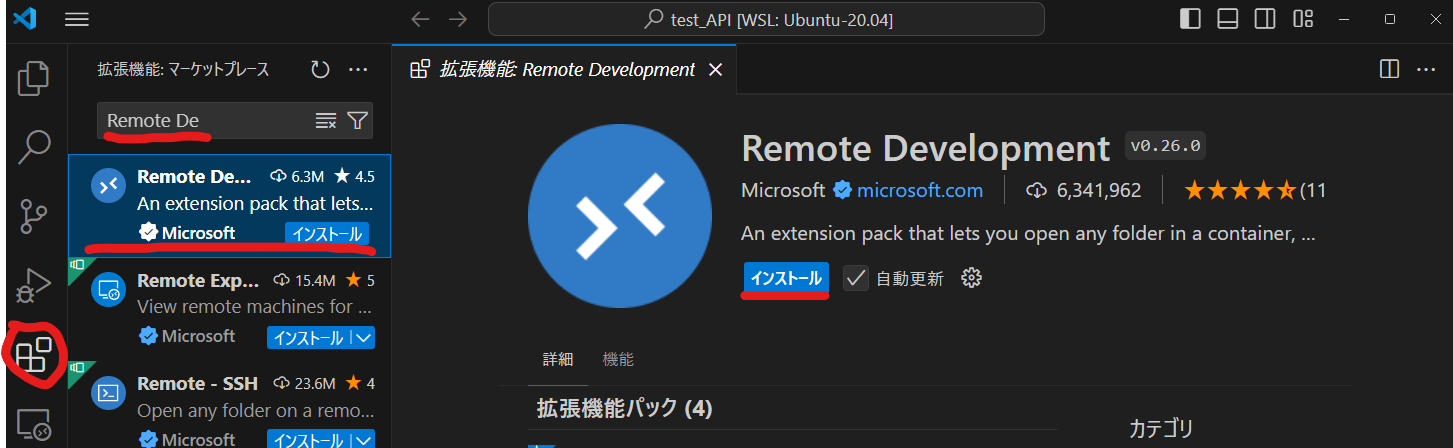Open command center test_API search bar

tap(766, 19)
